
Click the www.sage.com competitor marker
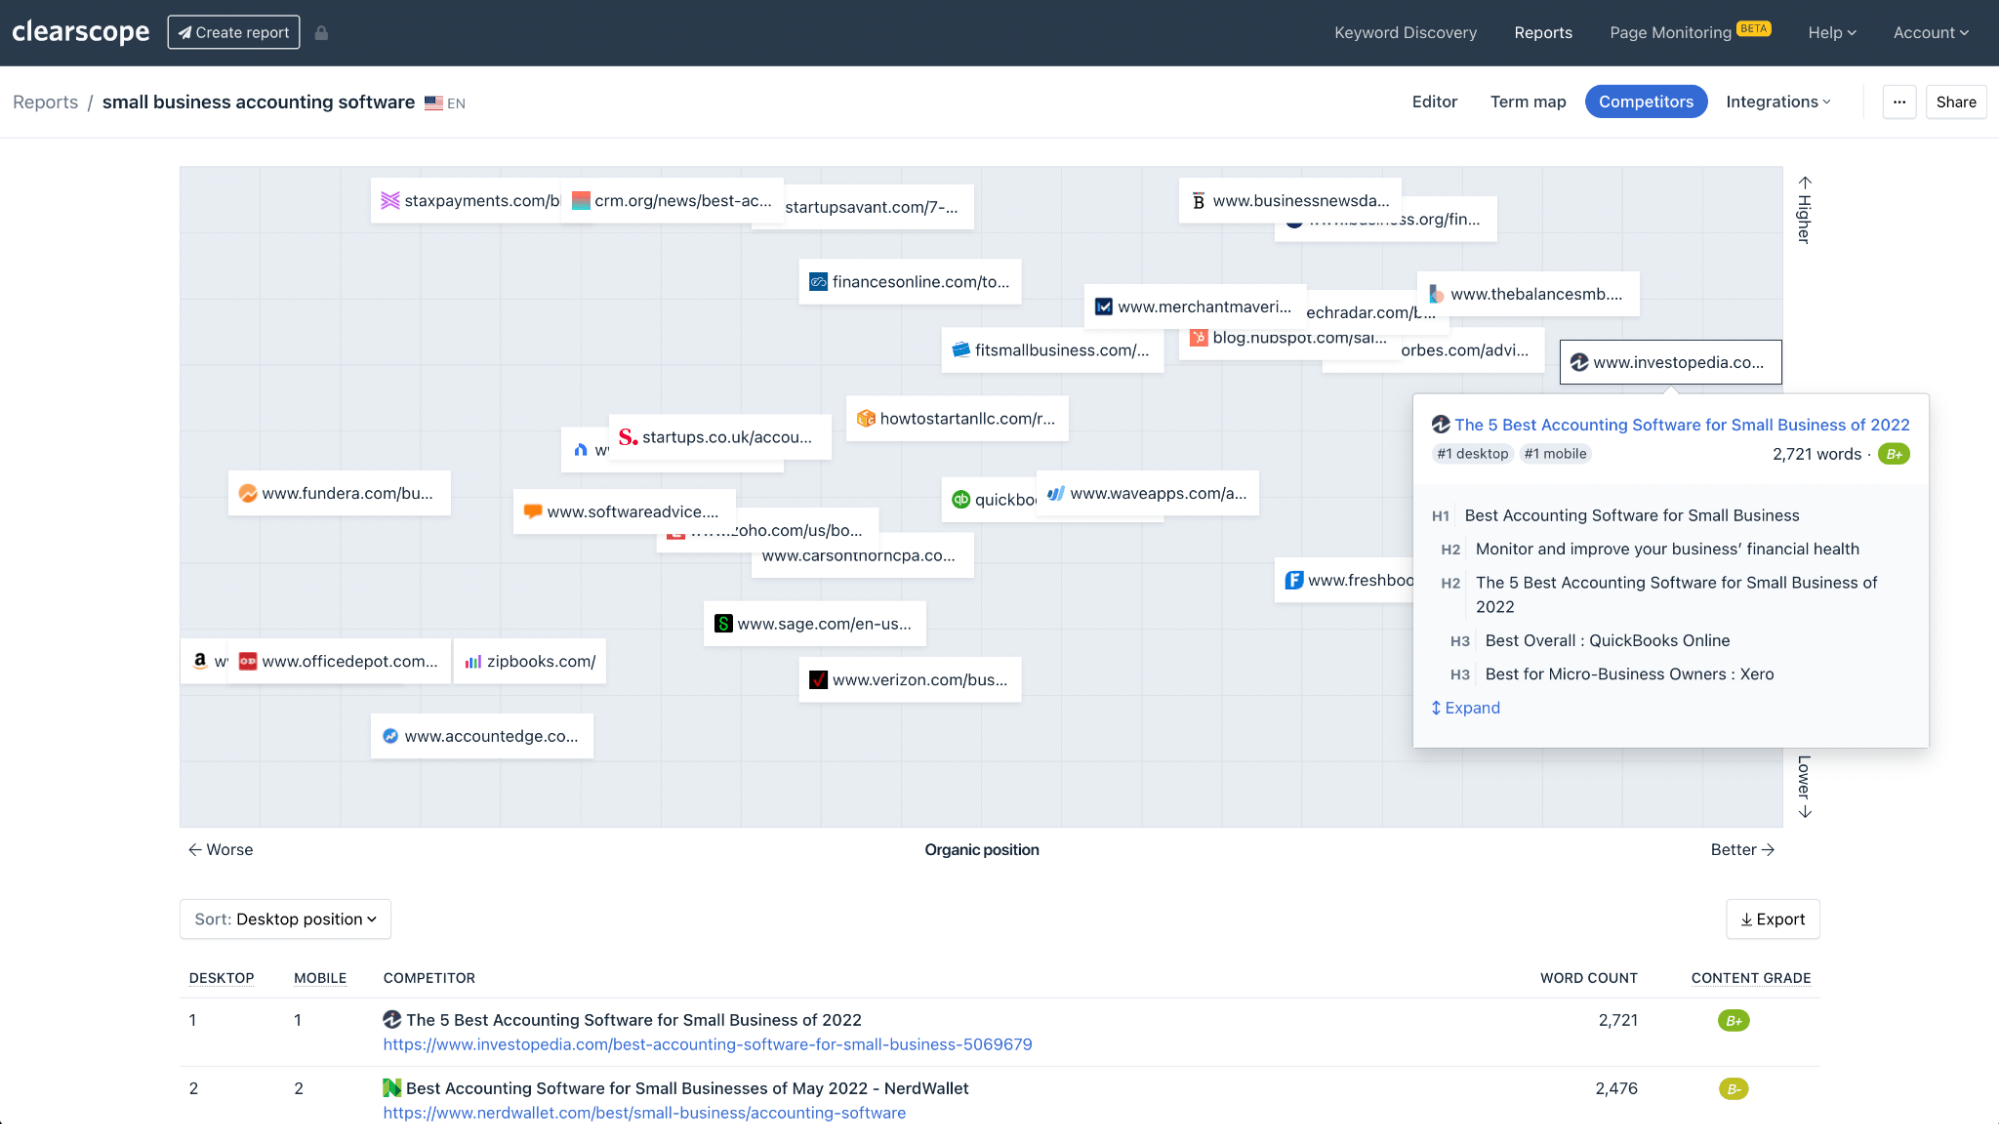point(814,624)
